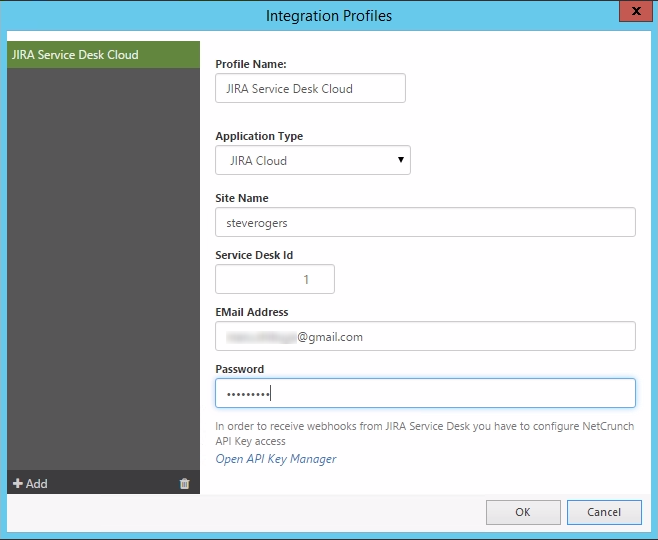Viewport: 658px width, 540px height.
Task: Click the Profile Name label
Action: point(251,64)
